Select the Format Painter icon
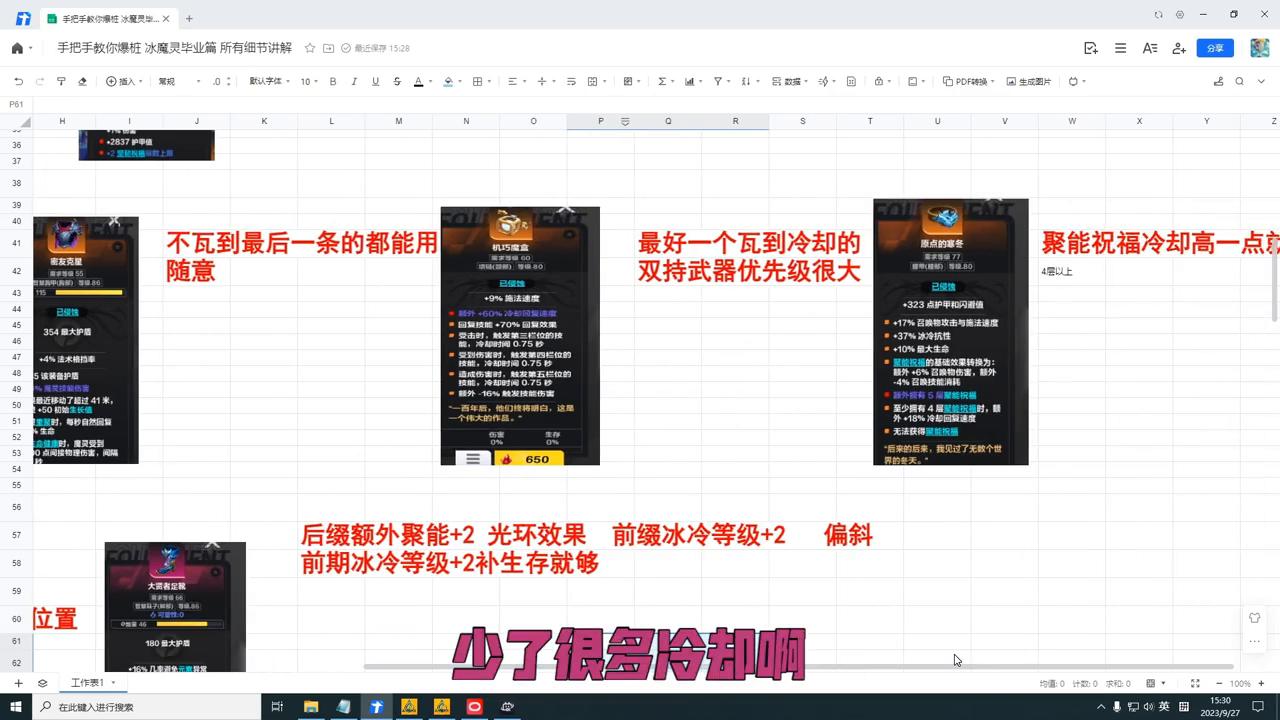The height and width of the screenshot is (720, 1280). click(x=60, y=81)
